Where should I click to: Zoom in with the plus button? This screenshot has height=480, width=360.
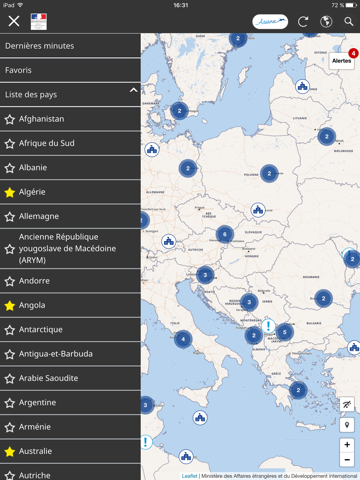pyautogui.click(x=347, y=445)
